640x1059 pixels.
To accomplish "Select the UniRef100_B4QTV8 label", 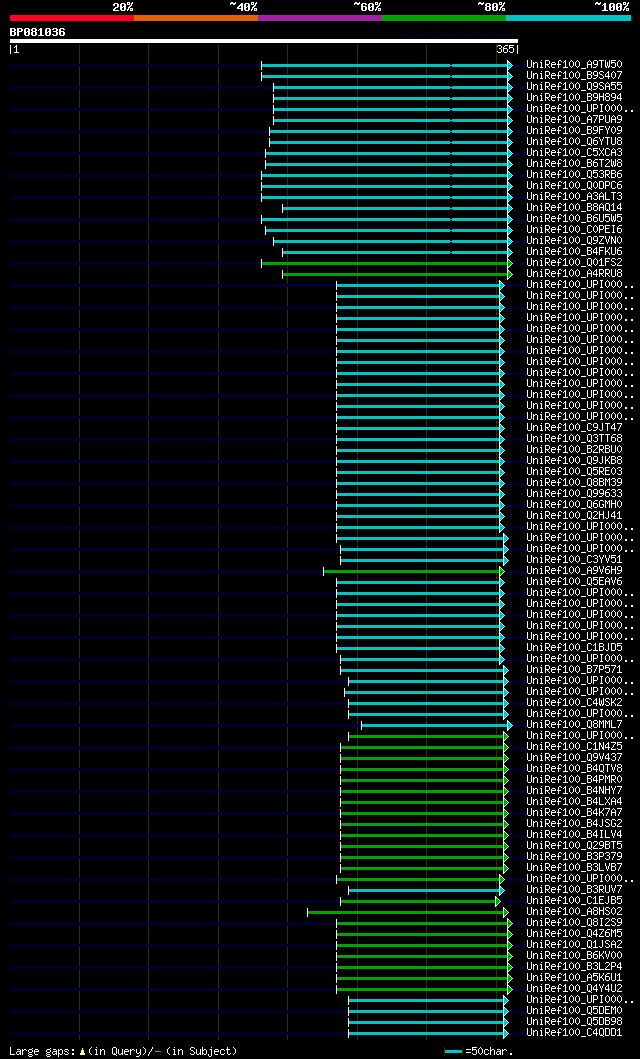I will point(575,769).
